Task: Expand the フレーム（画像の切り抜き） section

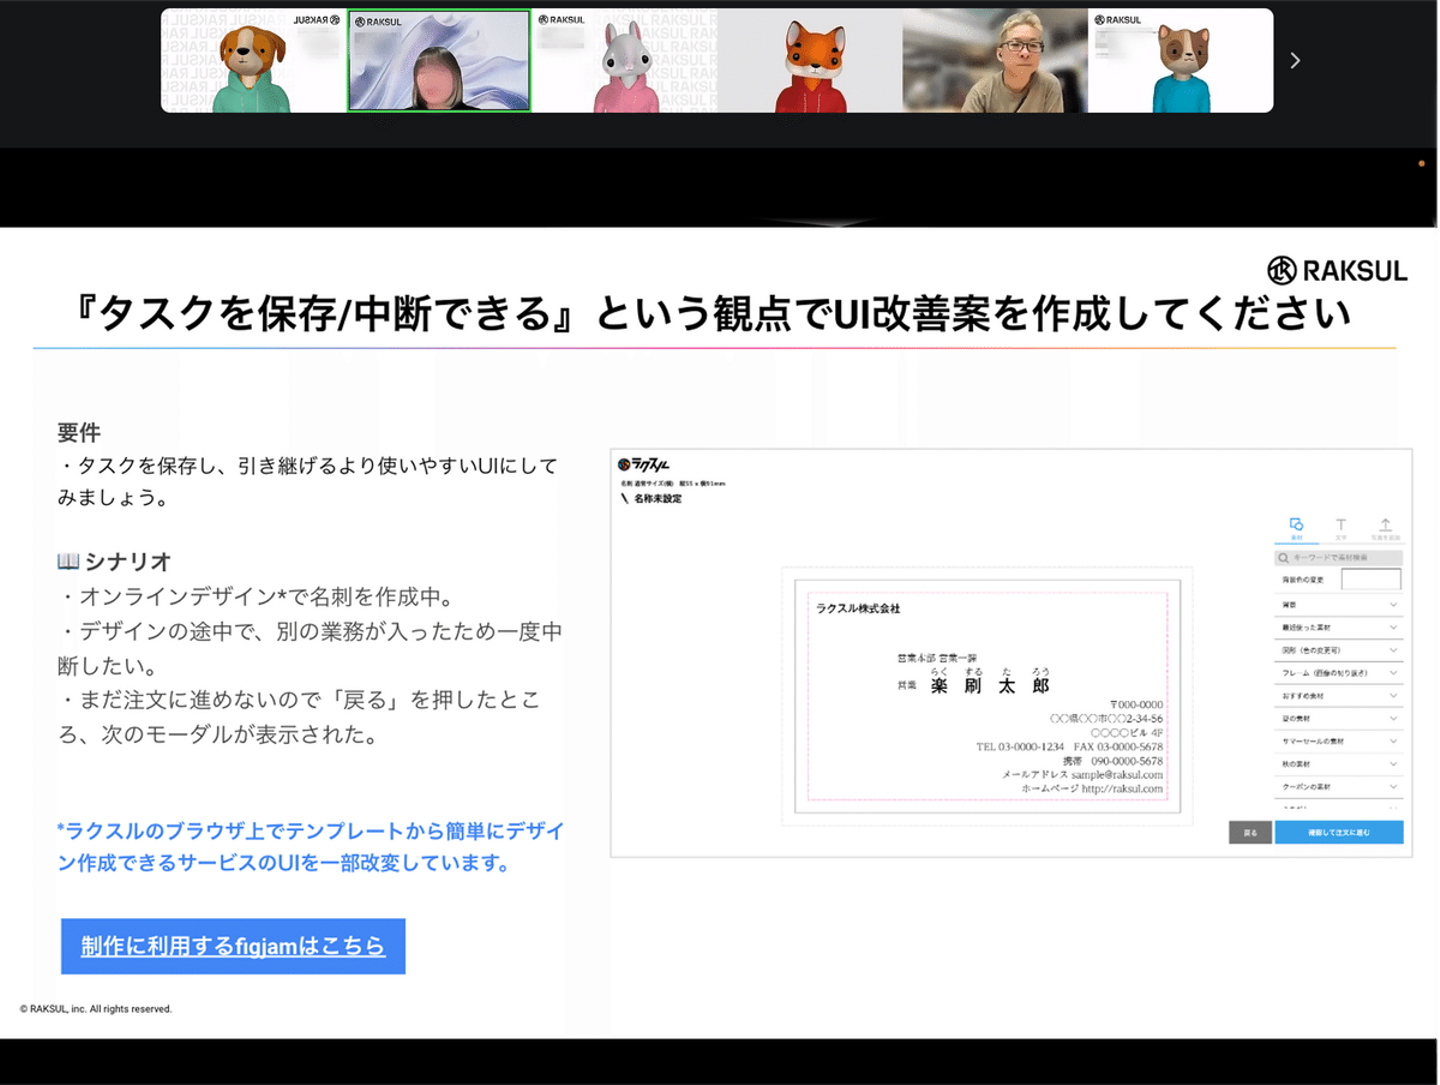Action: pos(1338,673)
